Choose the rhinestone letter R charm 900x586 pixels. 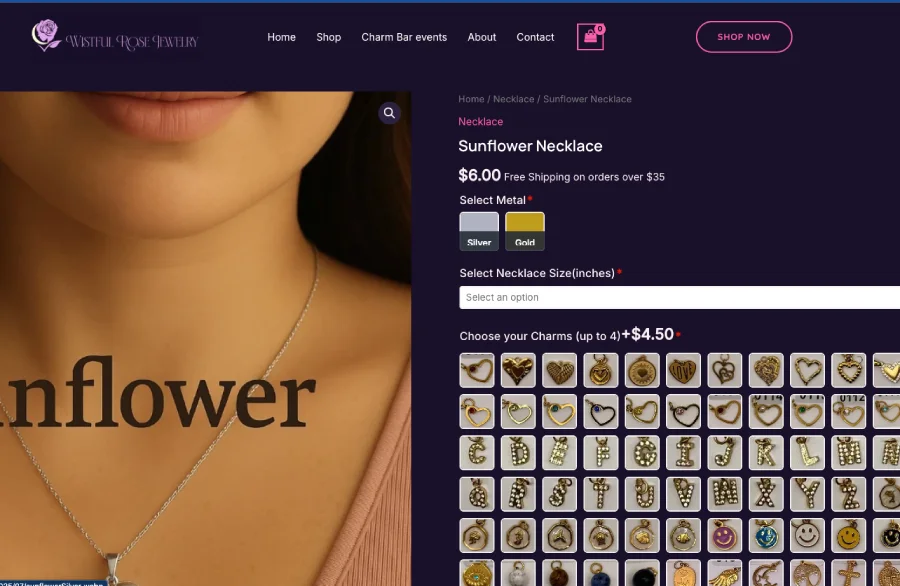click(518, 494)
